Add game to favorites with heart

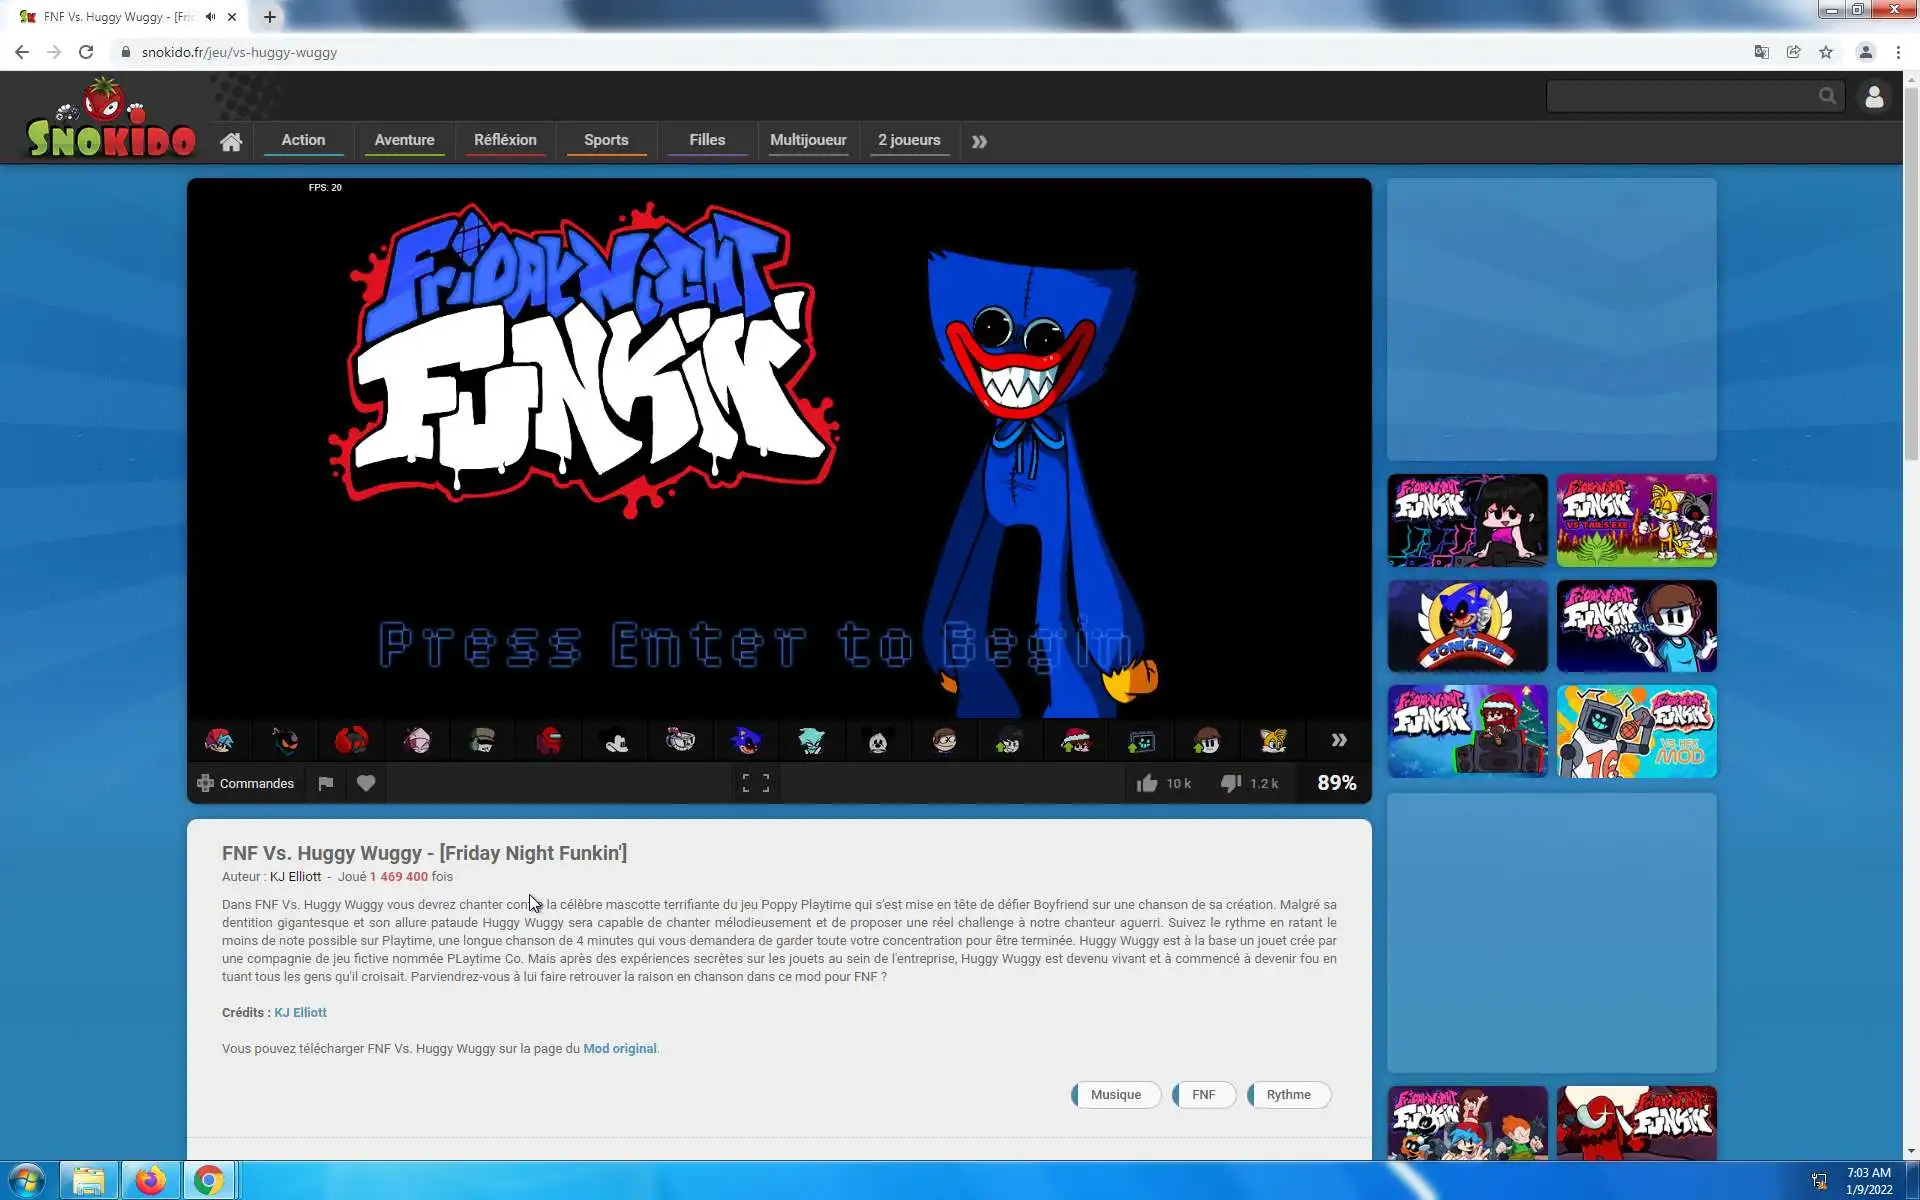366,783
